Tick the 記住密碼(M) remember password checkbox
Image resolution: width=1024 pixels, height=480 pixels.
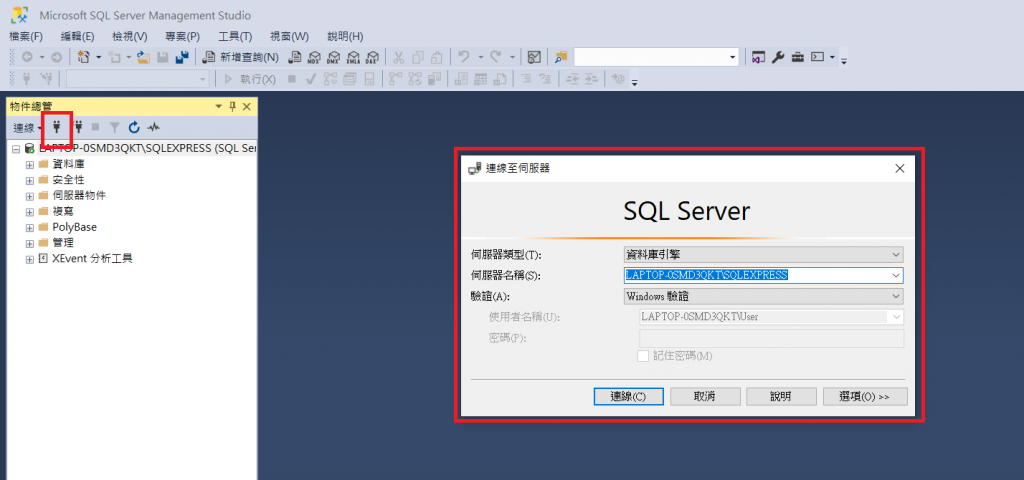click(643, 356)
